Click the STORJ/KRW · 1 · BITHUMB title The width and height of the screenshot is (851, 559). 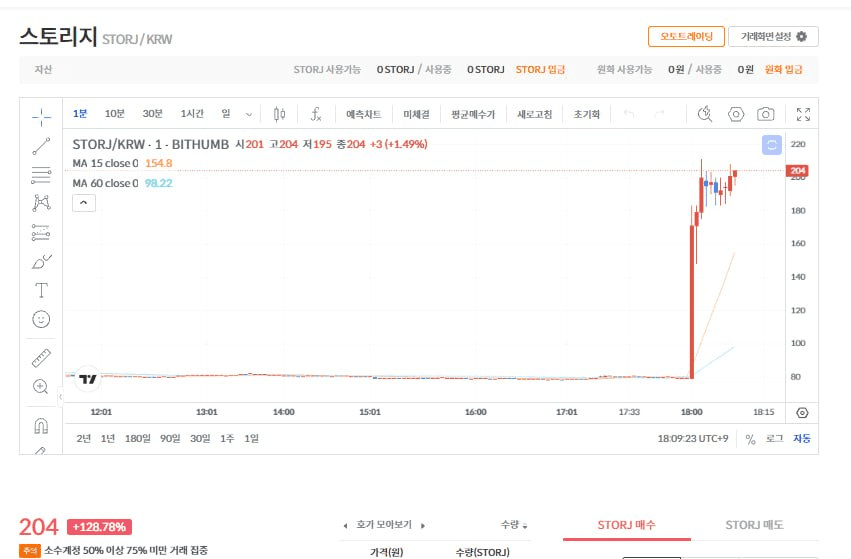pyautogui.click(x=150, y=144)
